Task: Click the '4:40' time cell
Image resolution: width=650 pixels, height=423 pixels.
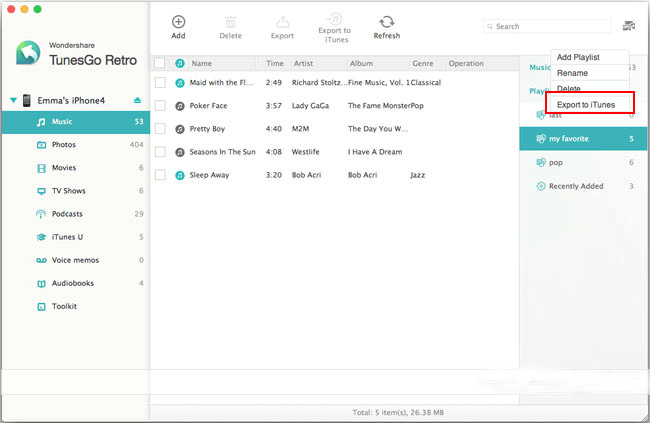Action: pyautogui.click(x=274, y=129)
